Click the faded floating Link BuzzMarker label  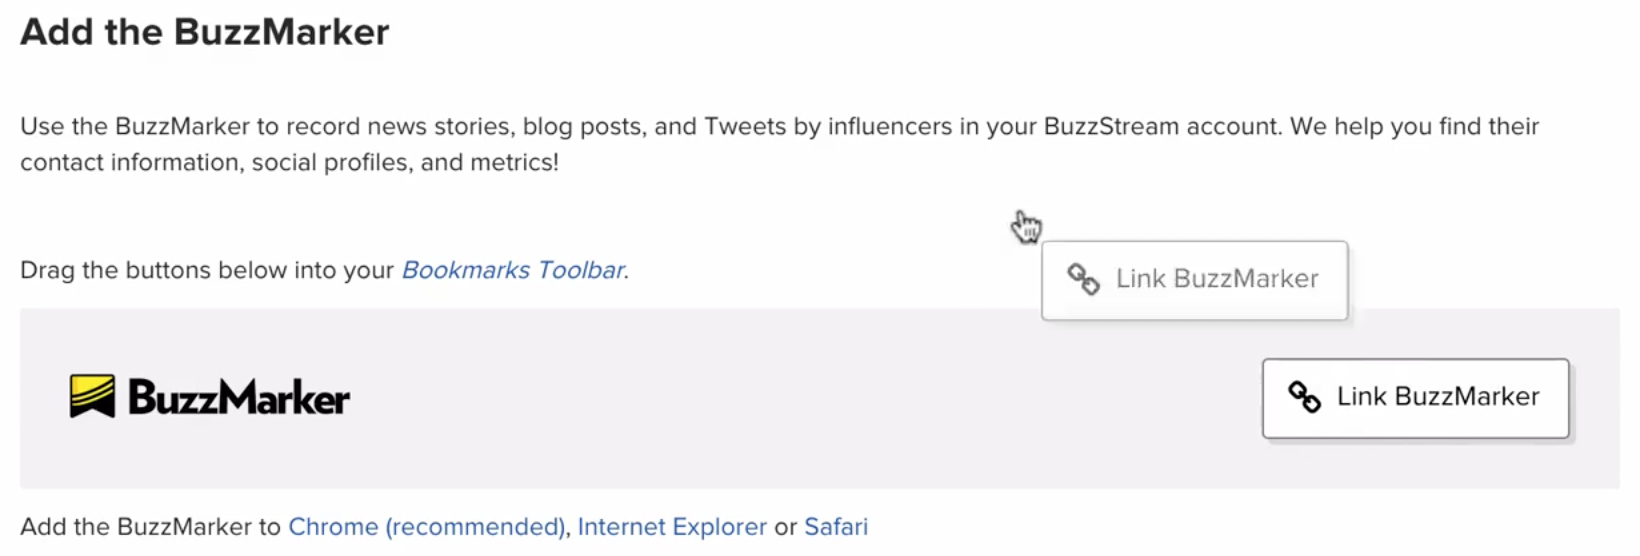[1217, 279]
